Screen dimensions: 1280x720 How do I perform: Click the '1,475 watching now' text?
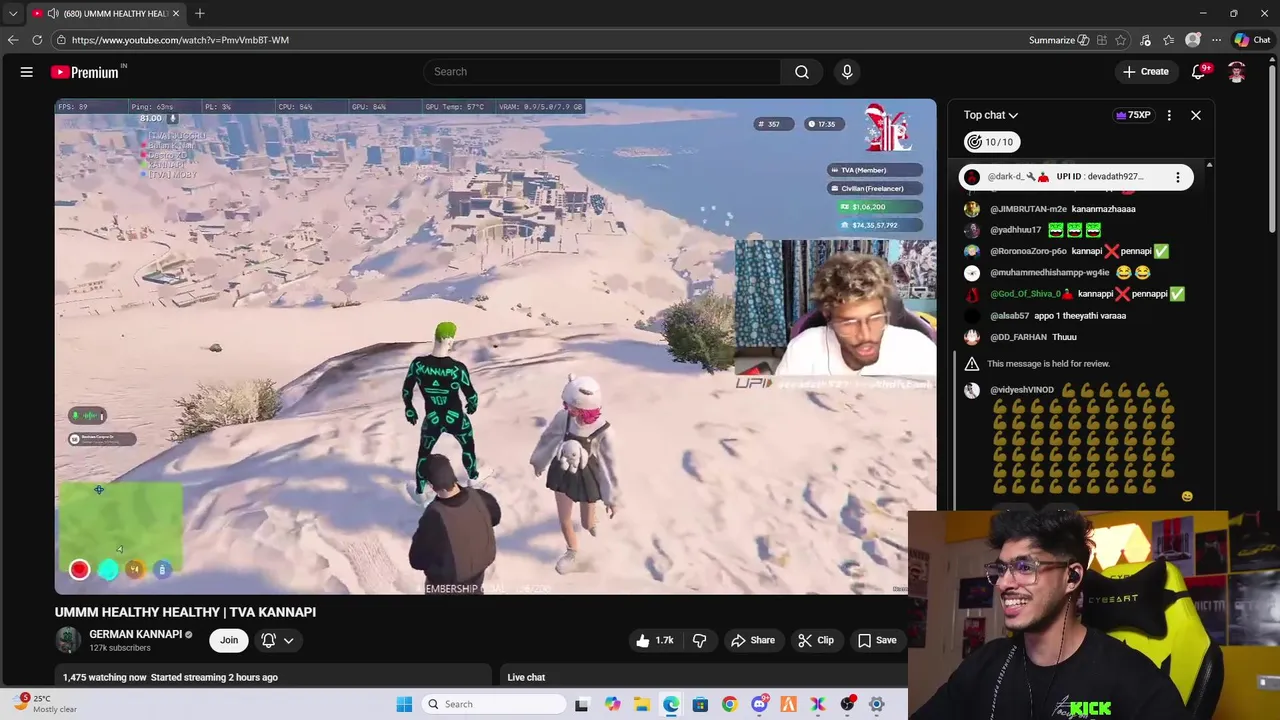[x=104, y=677]
